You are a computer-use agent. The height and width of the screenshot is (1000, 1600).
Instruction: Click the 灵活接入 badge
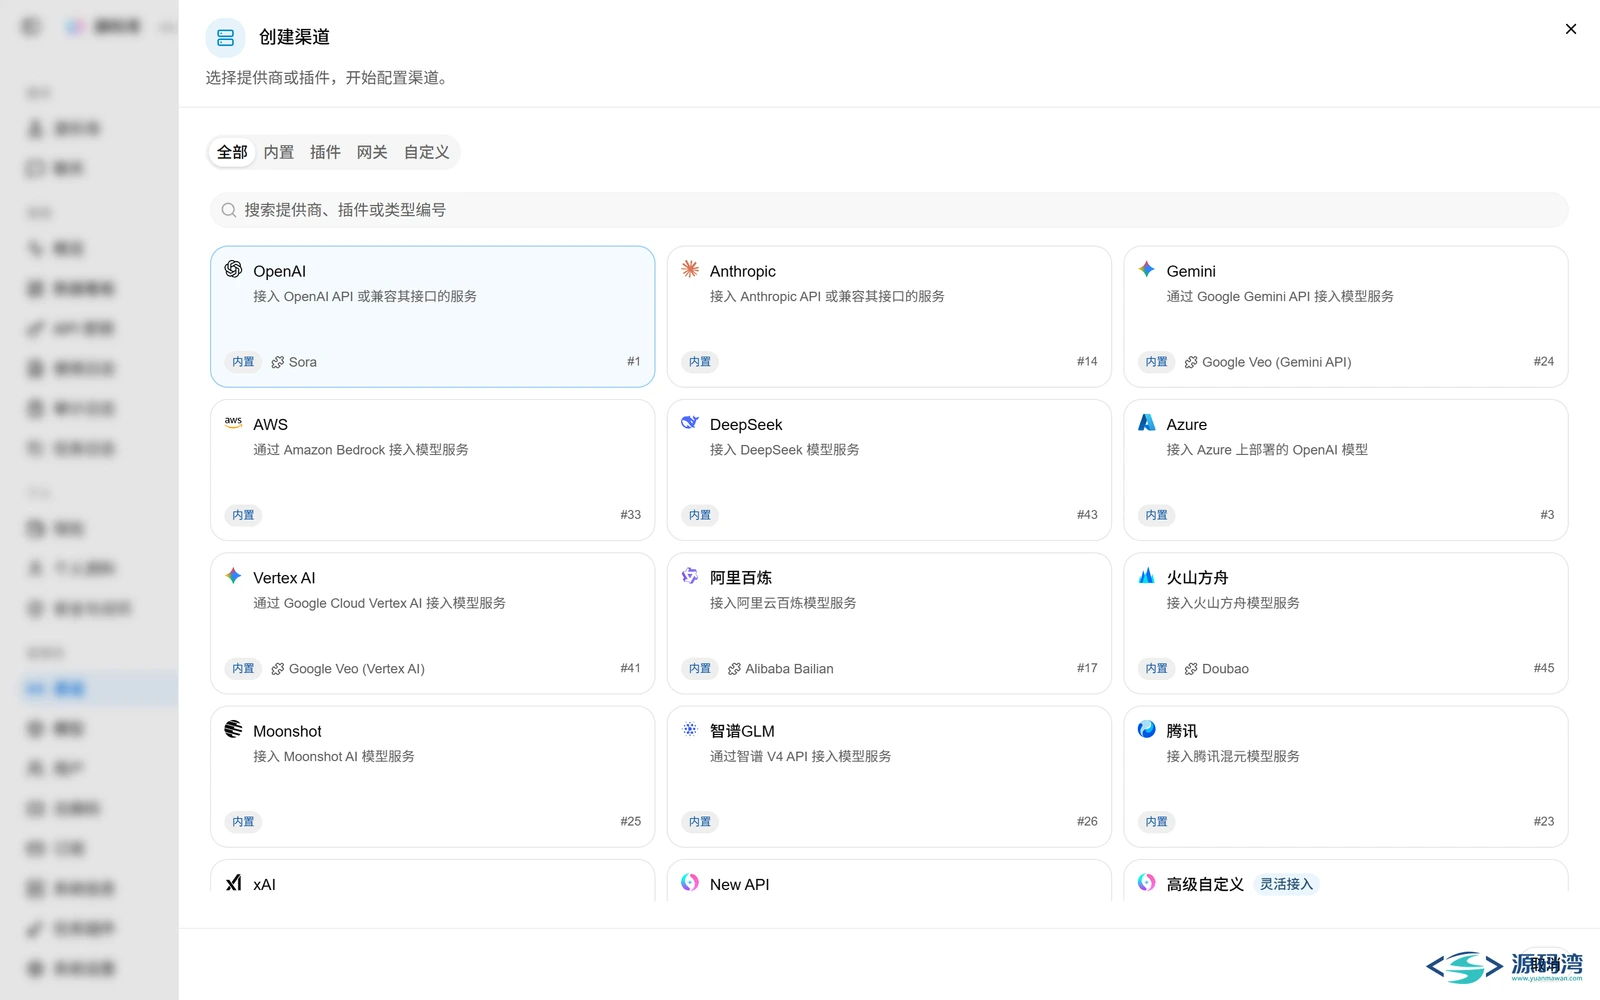click(x=1286, y=884)
